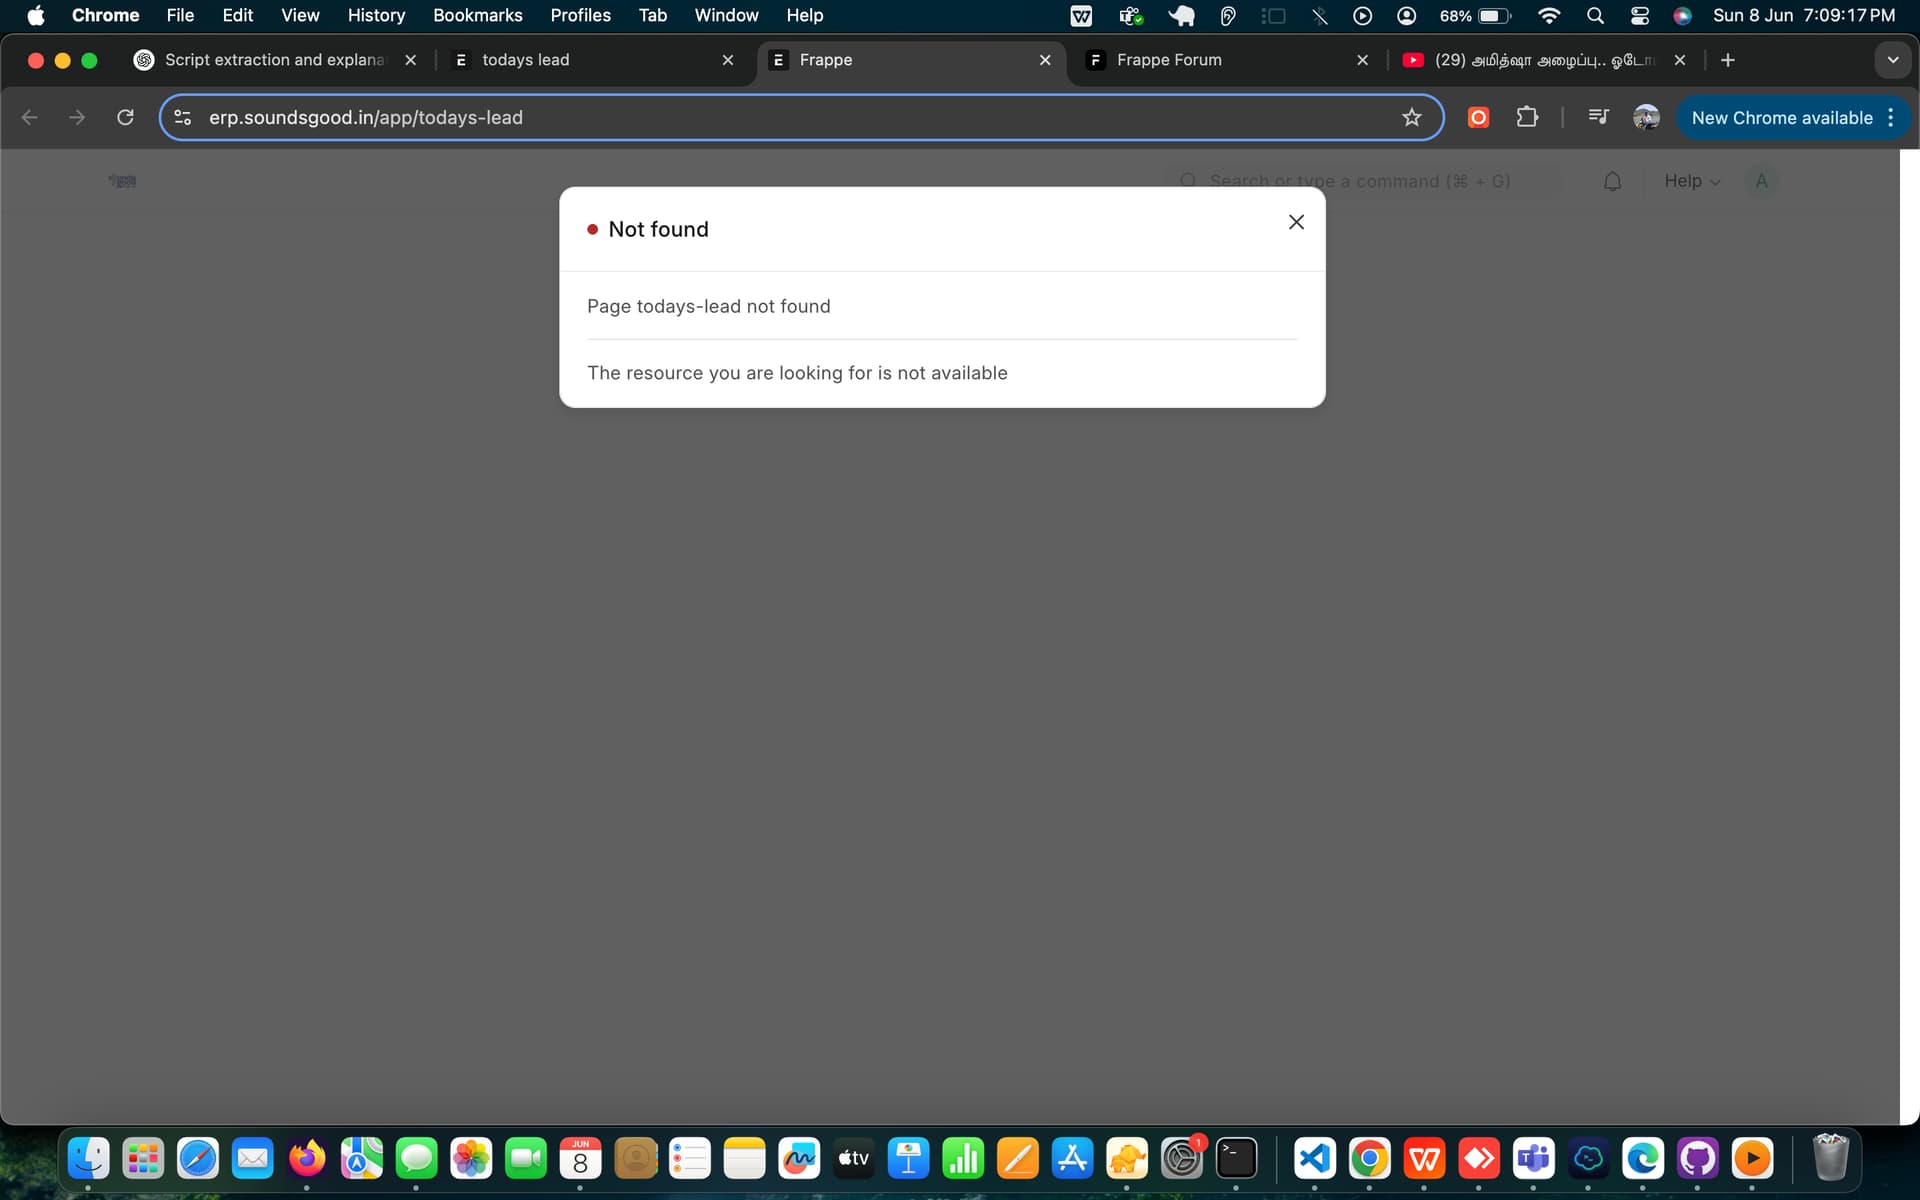
Task: Open GitHub Desktop from the Dock
Action: click(1697, 1159)
